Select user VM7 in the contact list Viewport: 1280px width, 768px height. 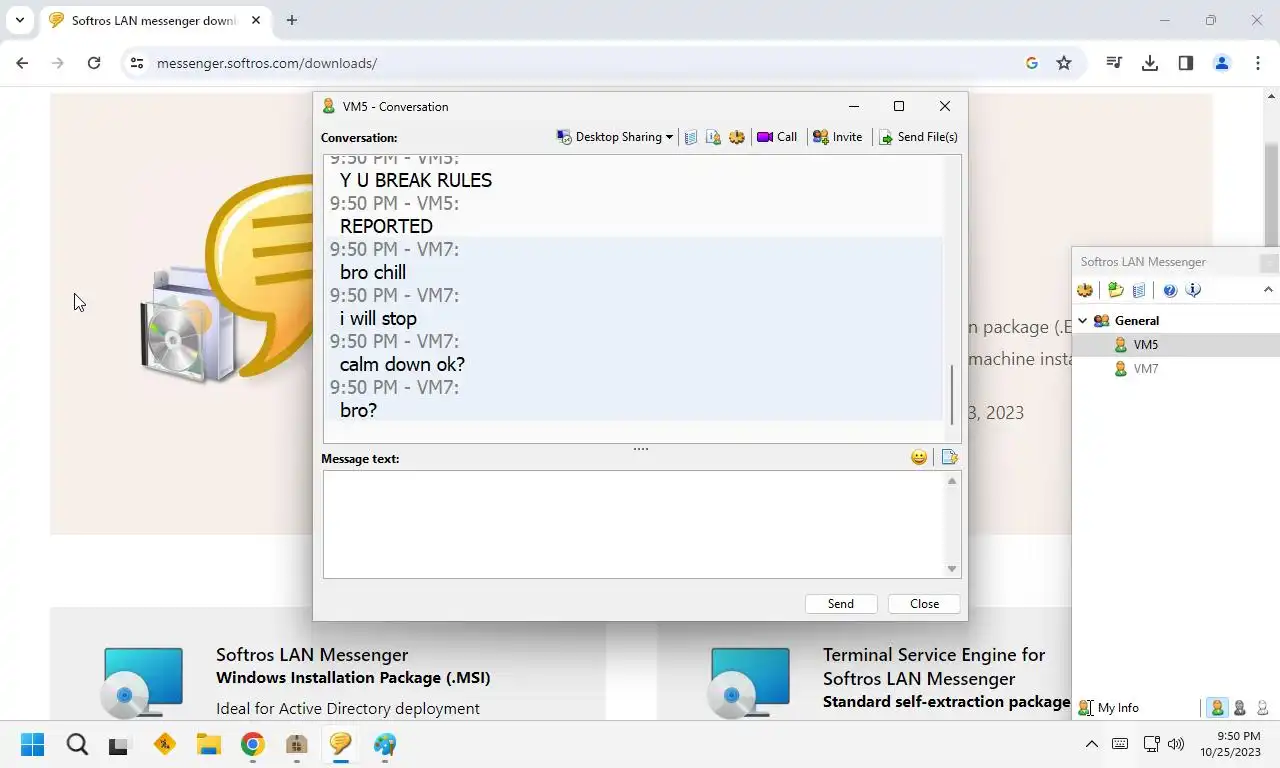click(1176, 369)
